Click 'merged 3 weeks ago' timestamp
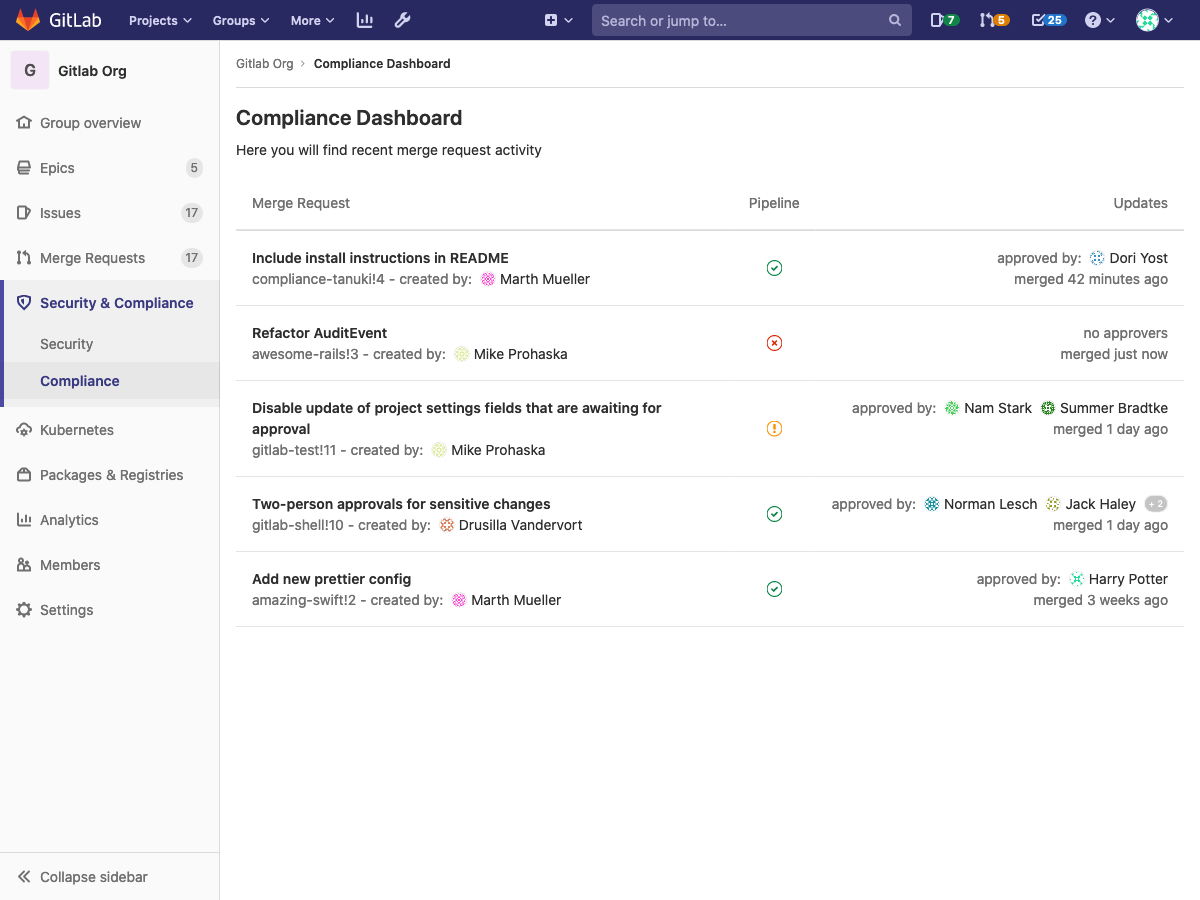 coord(1101,600)
